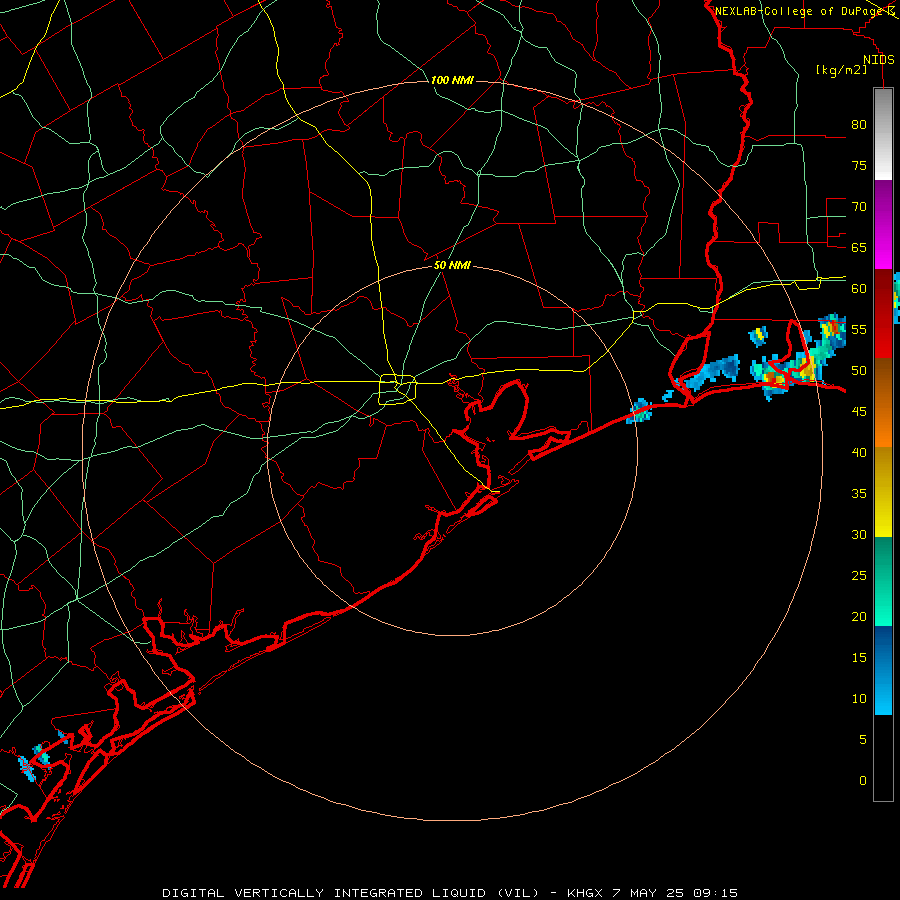Viewport: 900px width, 900px height.
Task: Select the 45 value on the scale
Action: pos(859,412)
